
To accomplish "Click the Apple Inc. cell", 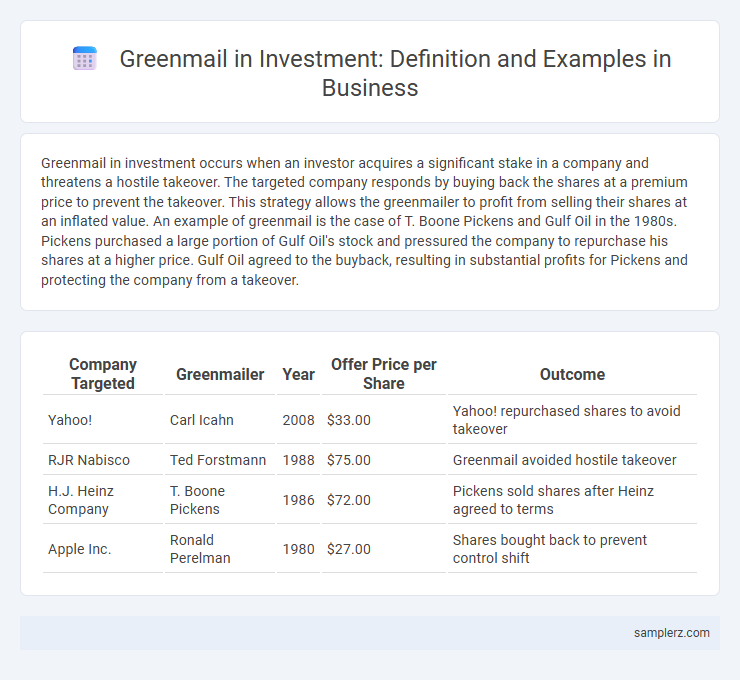I will coord(103,549).
